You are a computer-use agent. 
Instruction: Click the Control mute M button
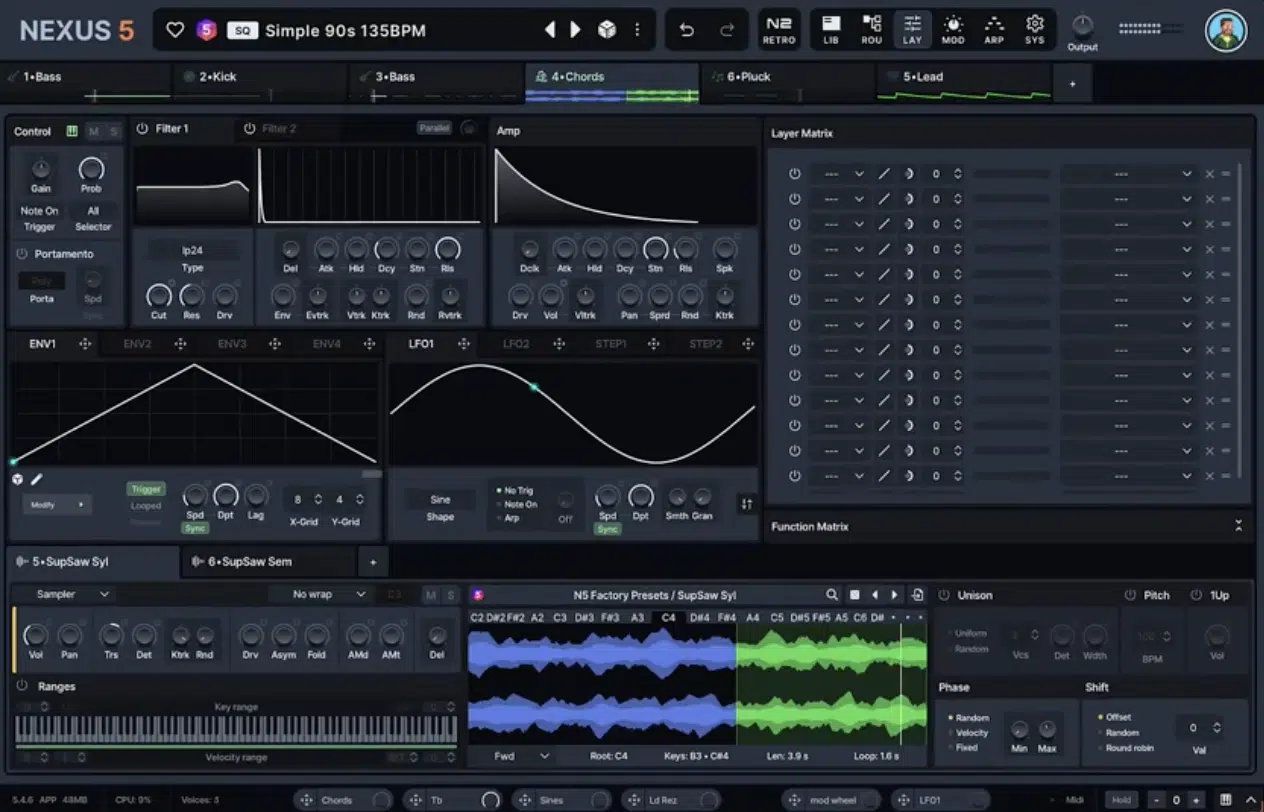coord(94,131)
